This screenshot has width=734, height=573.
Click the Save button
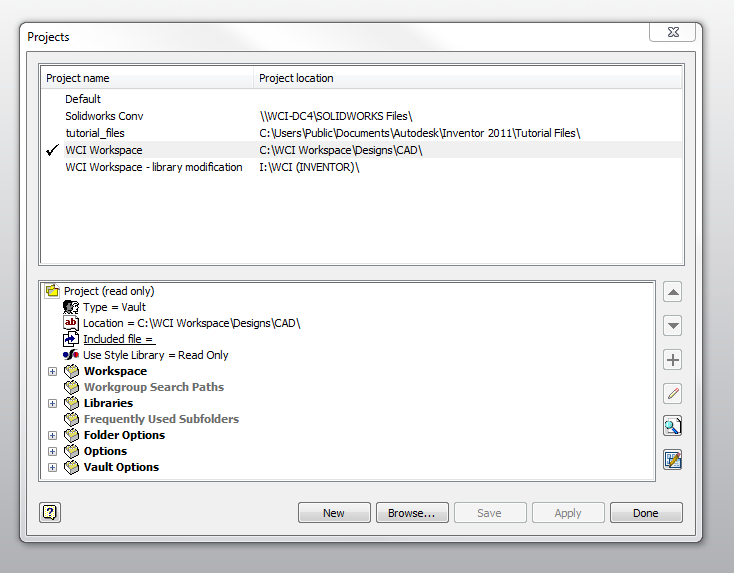[490, 513]
